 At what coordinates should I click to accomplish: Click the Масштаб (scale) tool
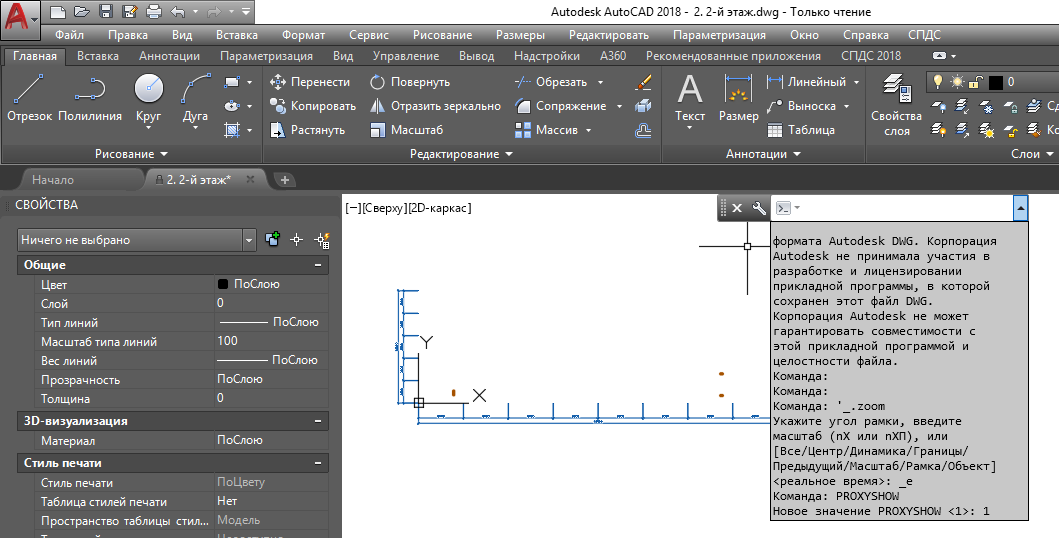coord(407,130)
